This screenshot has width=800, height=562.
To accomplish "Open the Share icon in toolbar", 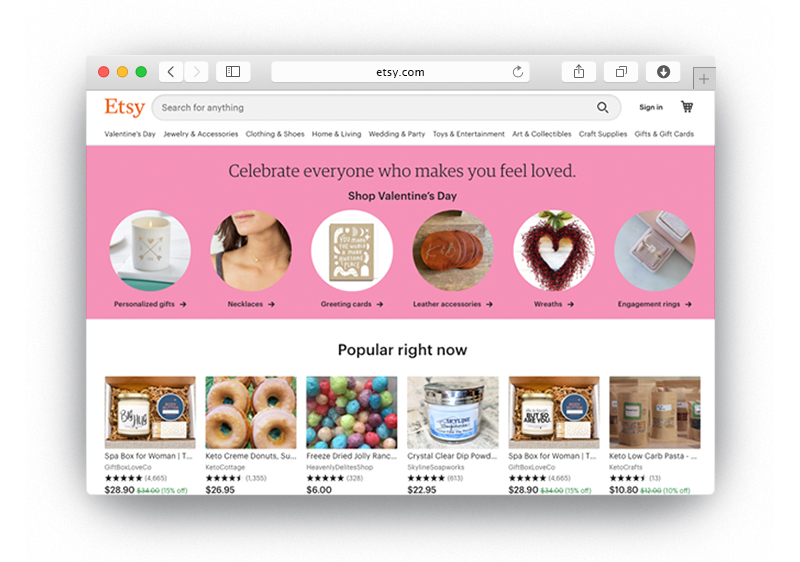I will point(579,72).
